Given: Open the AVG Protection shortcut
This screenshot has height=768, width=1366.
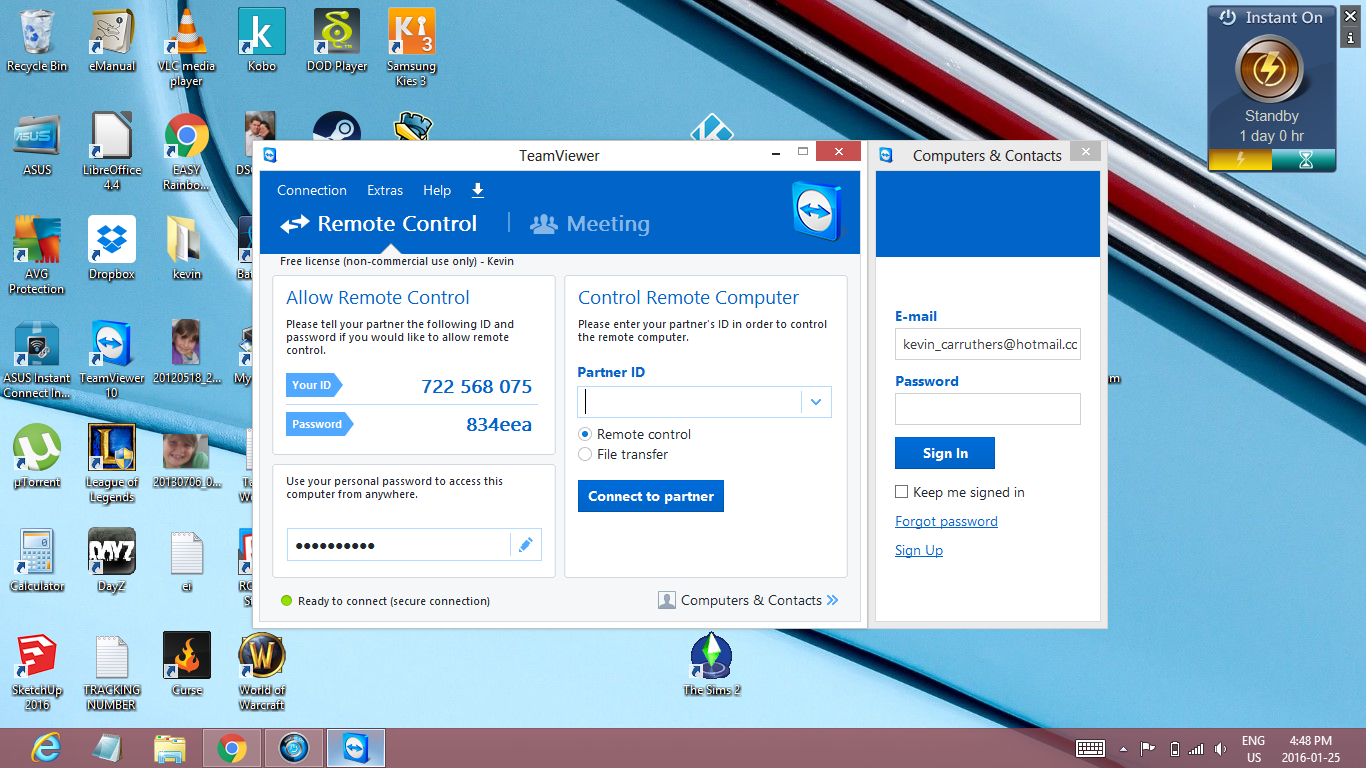Looking at the screenshot, I should (37, 255).
